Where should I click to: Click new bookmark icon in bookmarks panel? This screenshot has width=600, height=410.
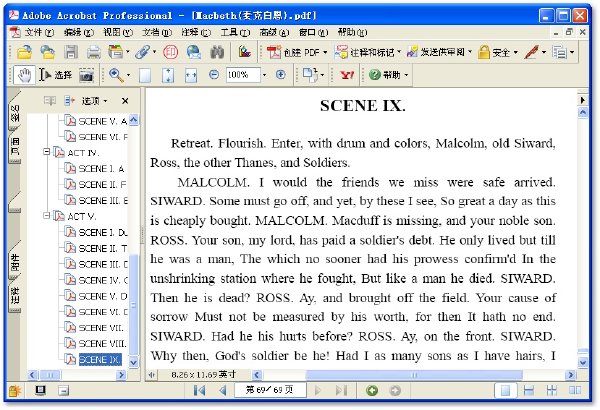pos(50,101)
